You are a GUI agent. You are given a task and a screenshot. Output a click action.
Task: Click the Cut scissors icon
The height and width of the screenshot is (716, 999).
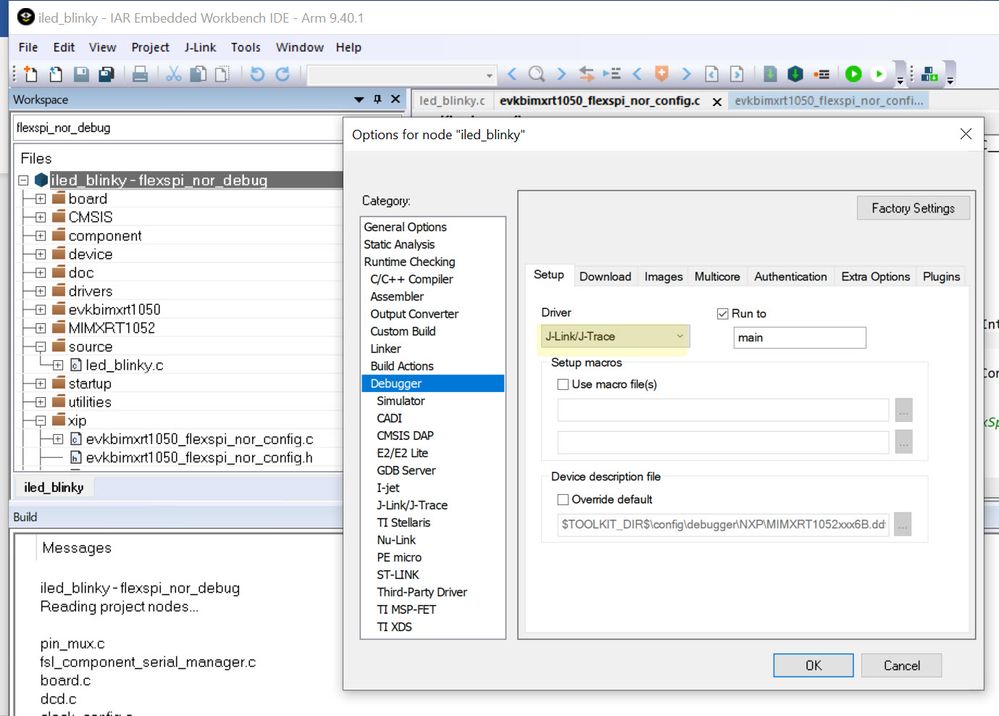coord(173,75)
